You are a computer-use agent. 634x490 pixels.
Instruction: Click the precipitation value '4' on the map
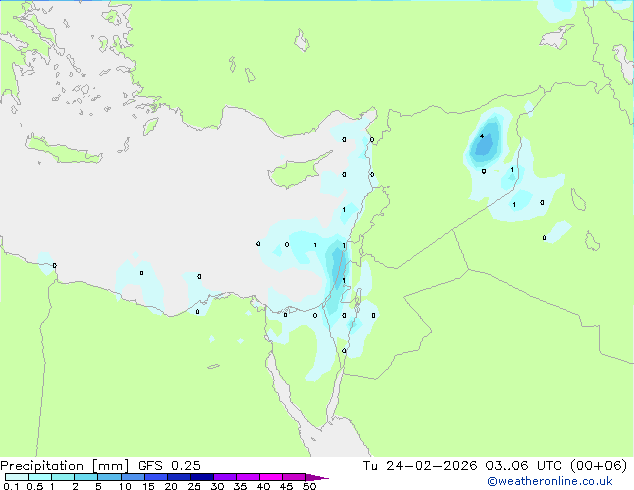(x=482, y=136)
